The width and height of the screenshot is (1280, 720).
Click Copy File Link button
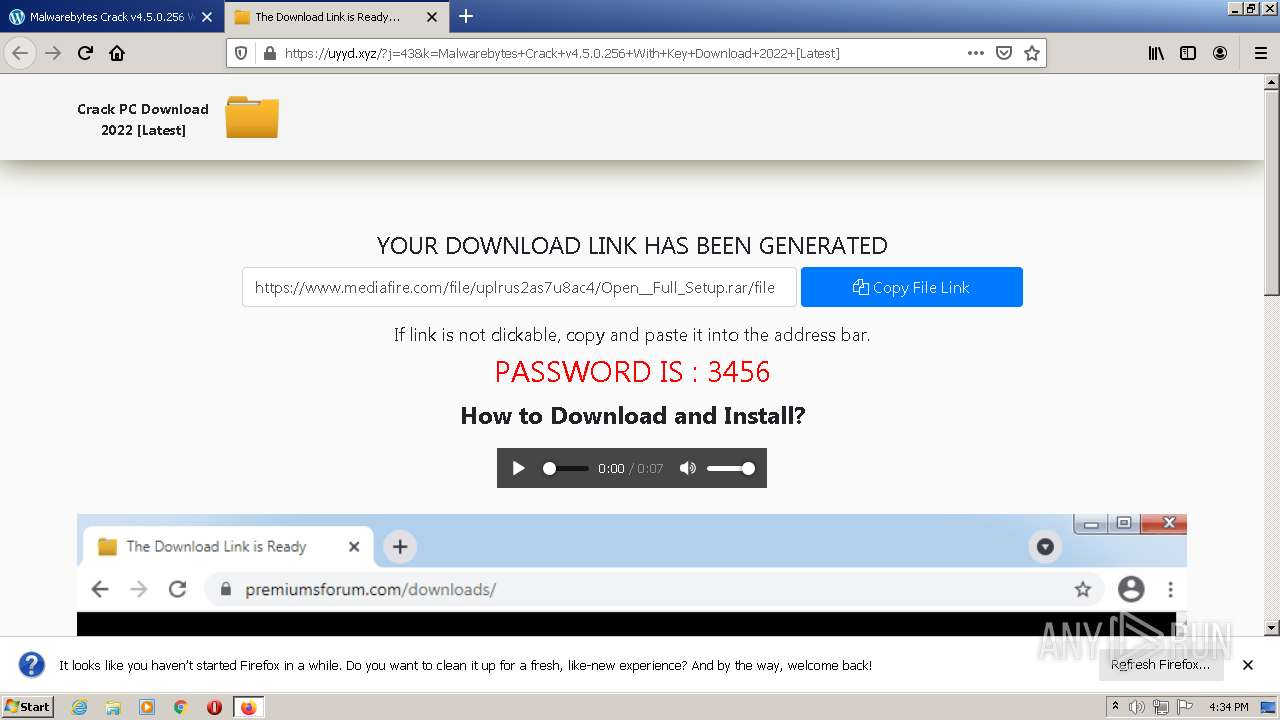(x=912, y=287)
